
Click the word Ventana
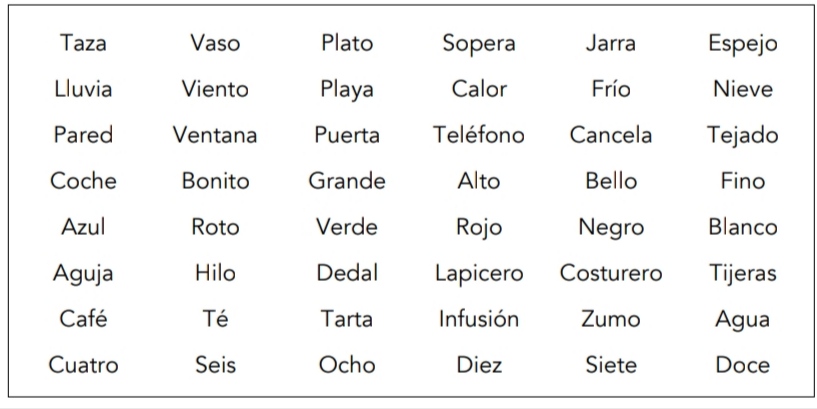215,135
